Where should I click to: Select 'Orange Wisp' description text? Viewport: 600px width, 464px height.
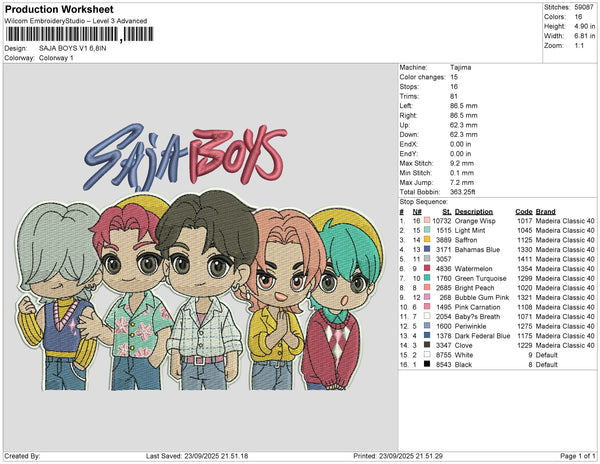[475, 221]
